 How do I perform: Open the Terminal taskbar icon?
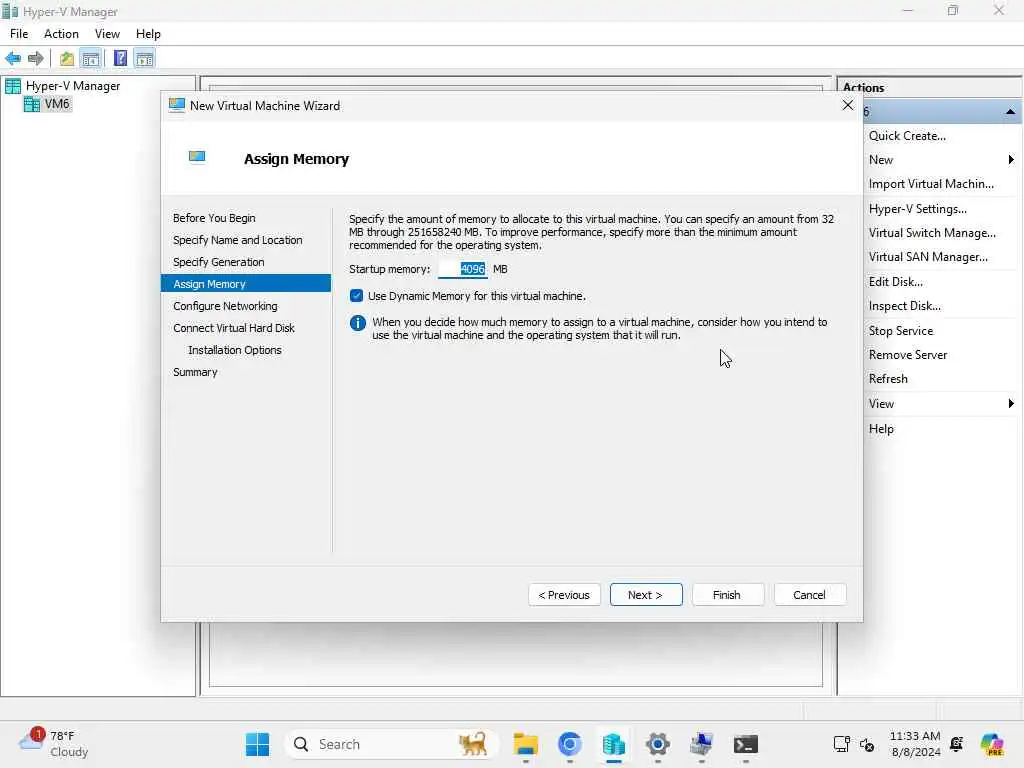(745, 744)
